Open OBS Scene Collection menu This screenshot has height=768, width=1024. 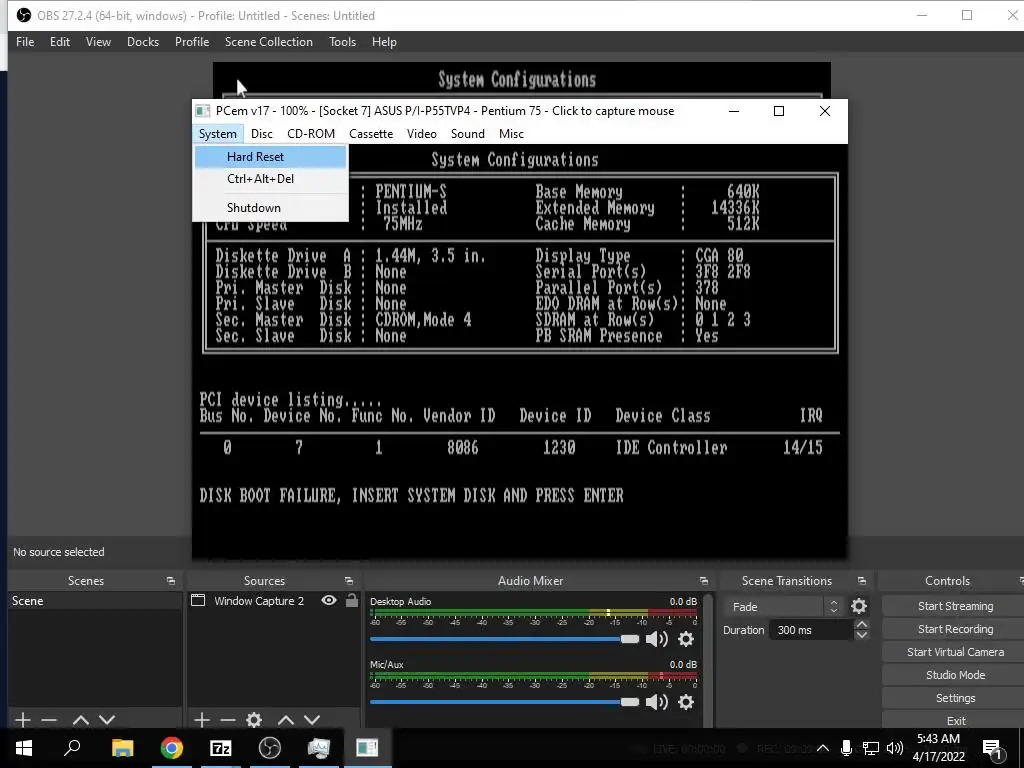(x=268, y=42)
